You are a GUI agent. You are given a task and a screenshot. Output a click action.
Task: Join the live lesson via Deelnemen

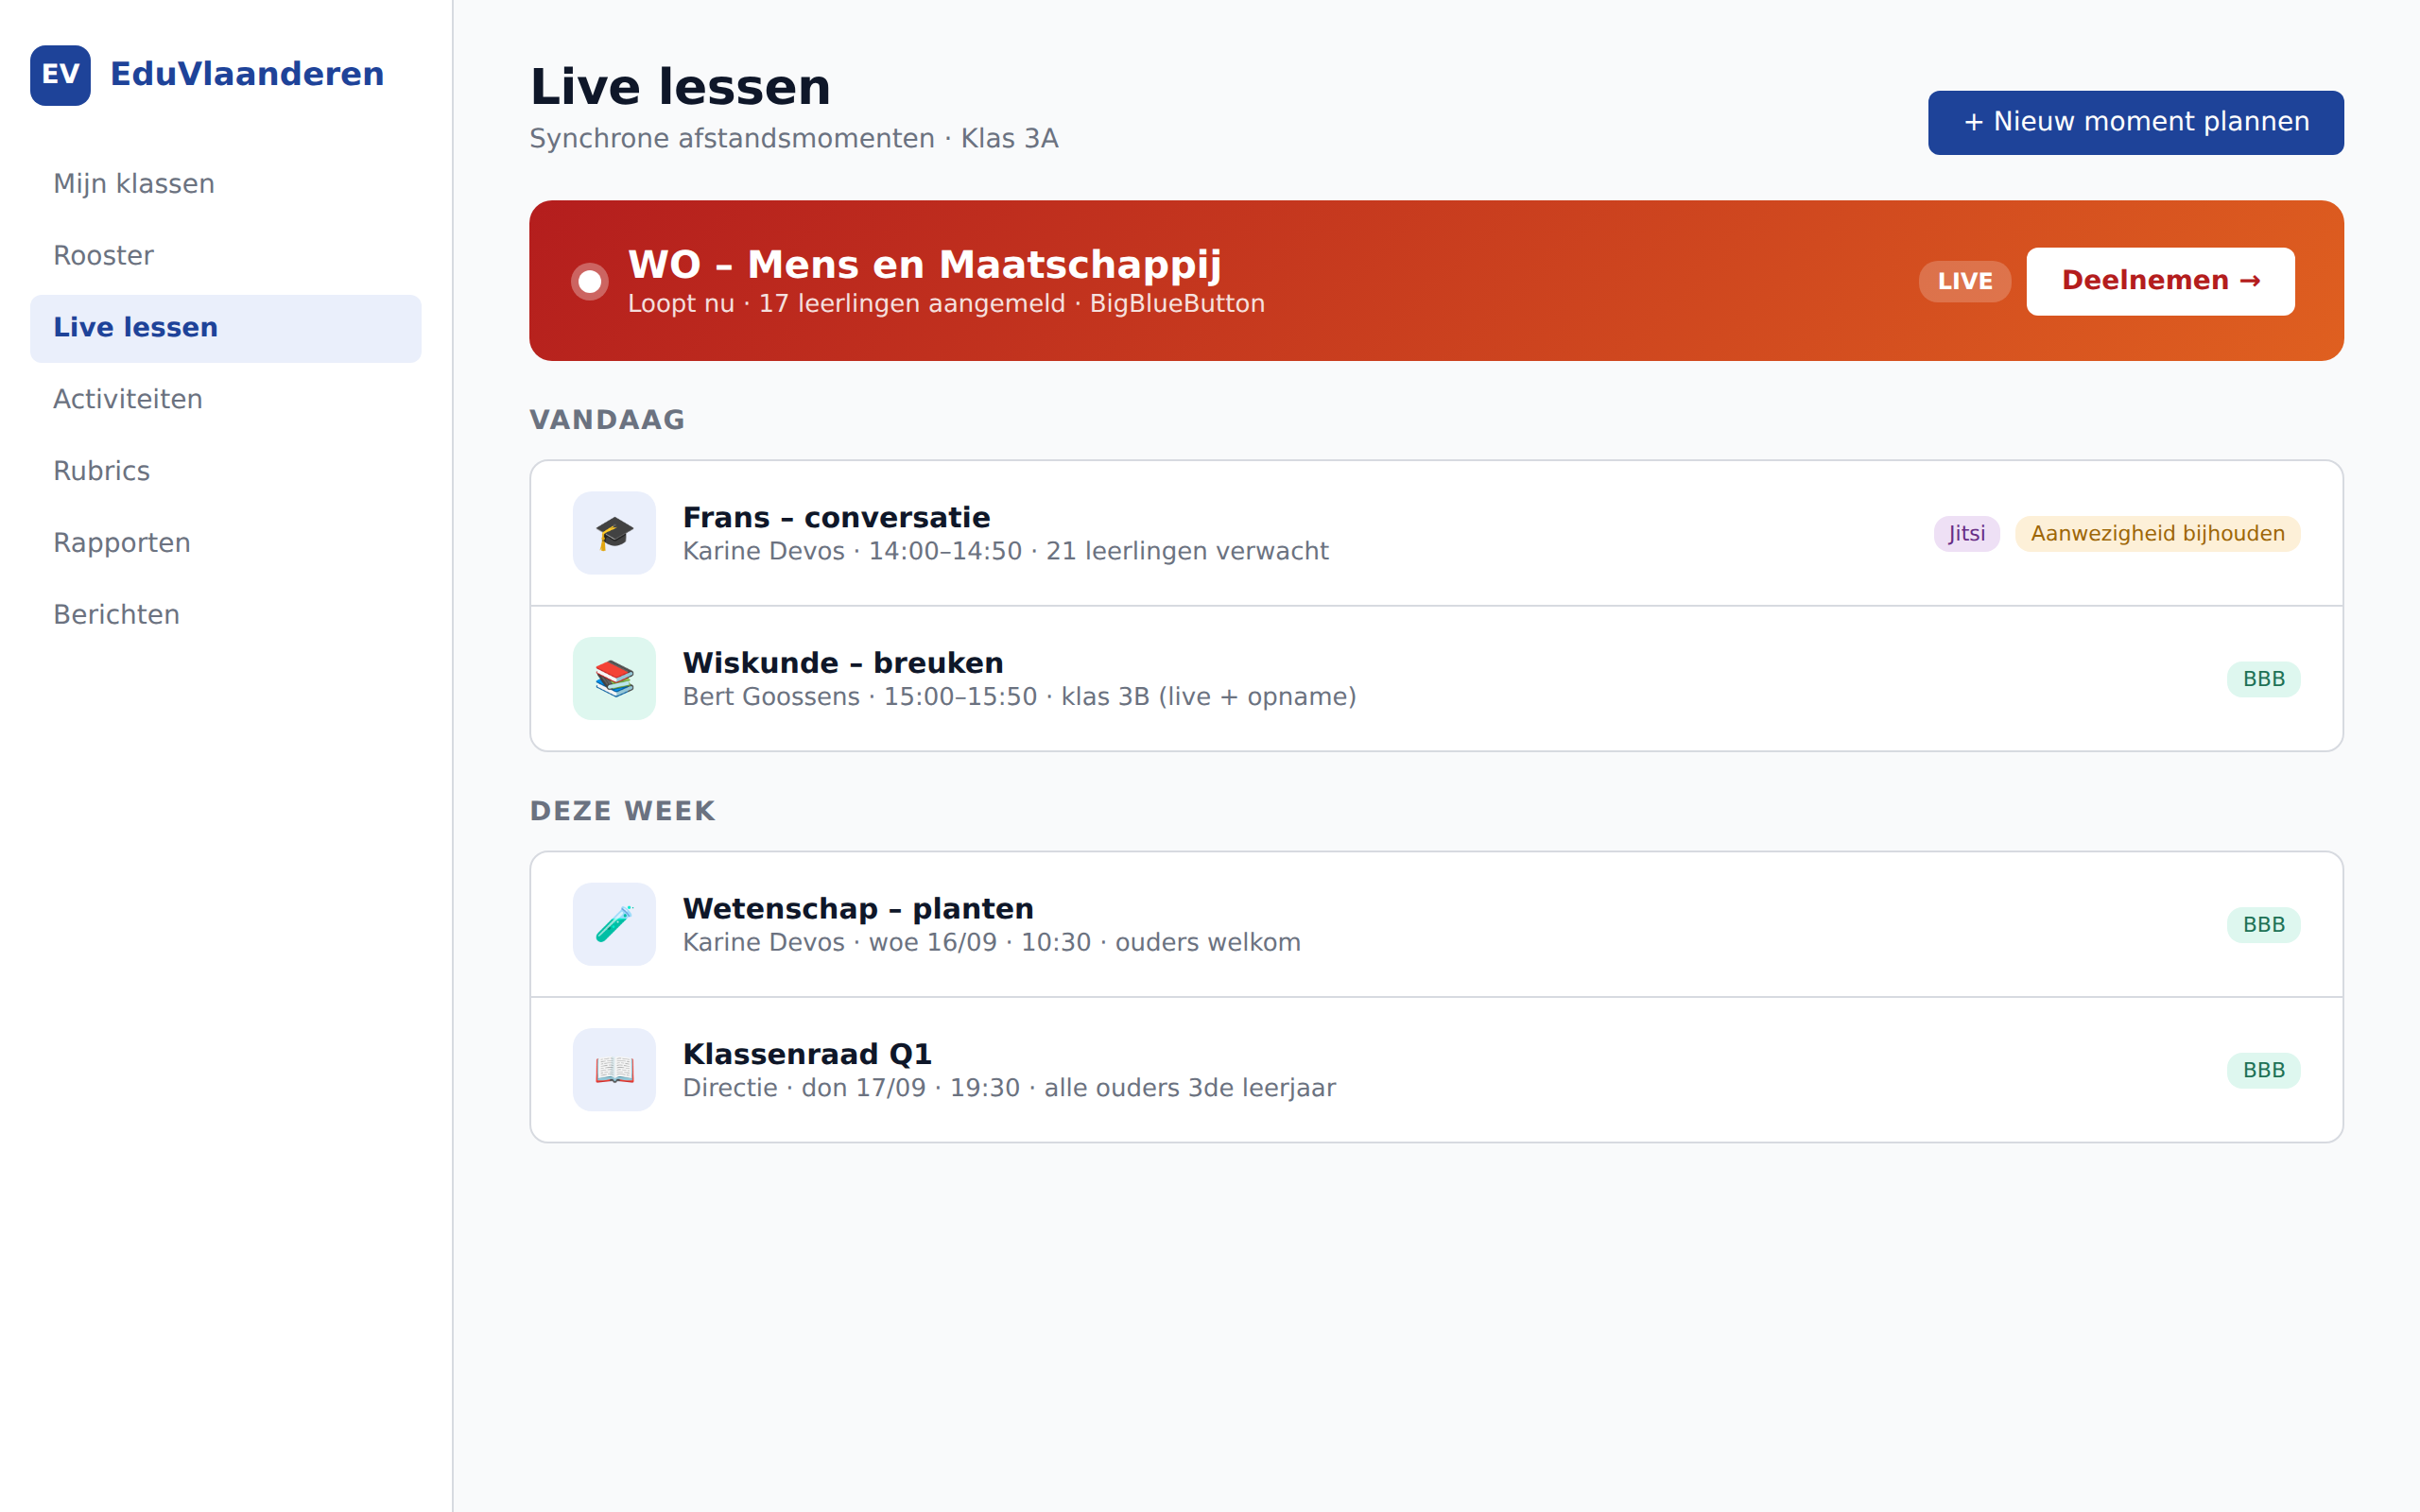point(2160,281)
